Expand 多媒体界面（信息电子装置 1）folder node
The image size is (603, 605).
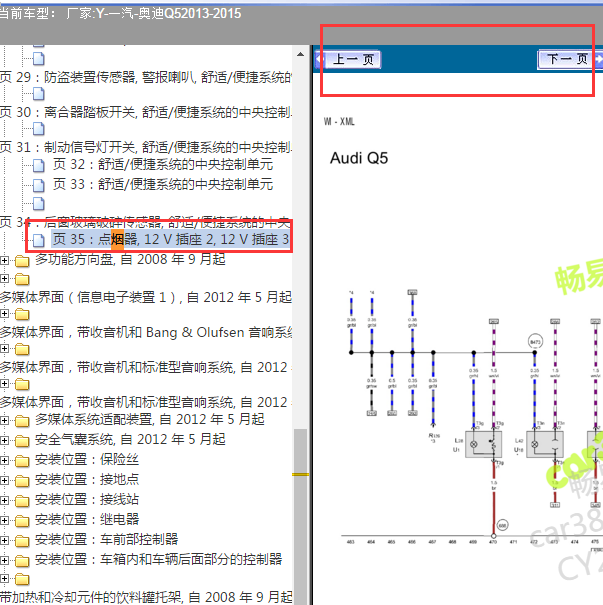tap(4, 278)
